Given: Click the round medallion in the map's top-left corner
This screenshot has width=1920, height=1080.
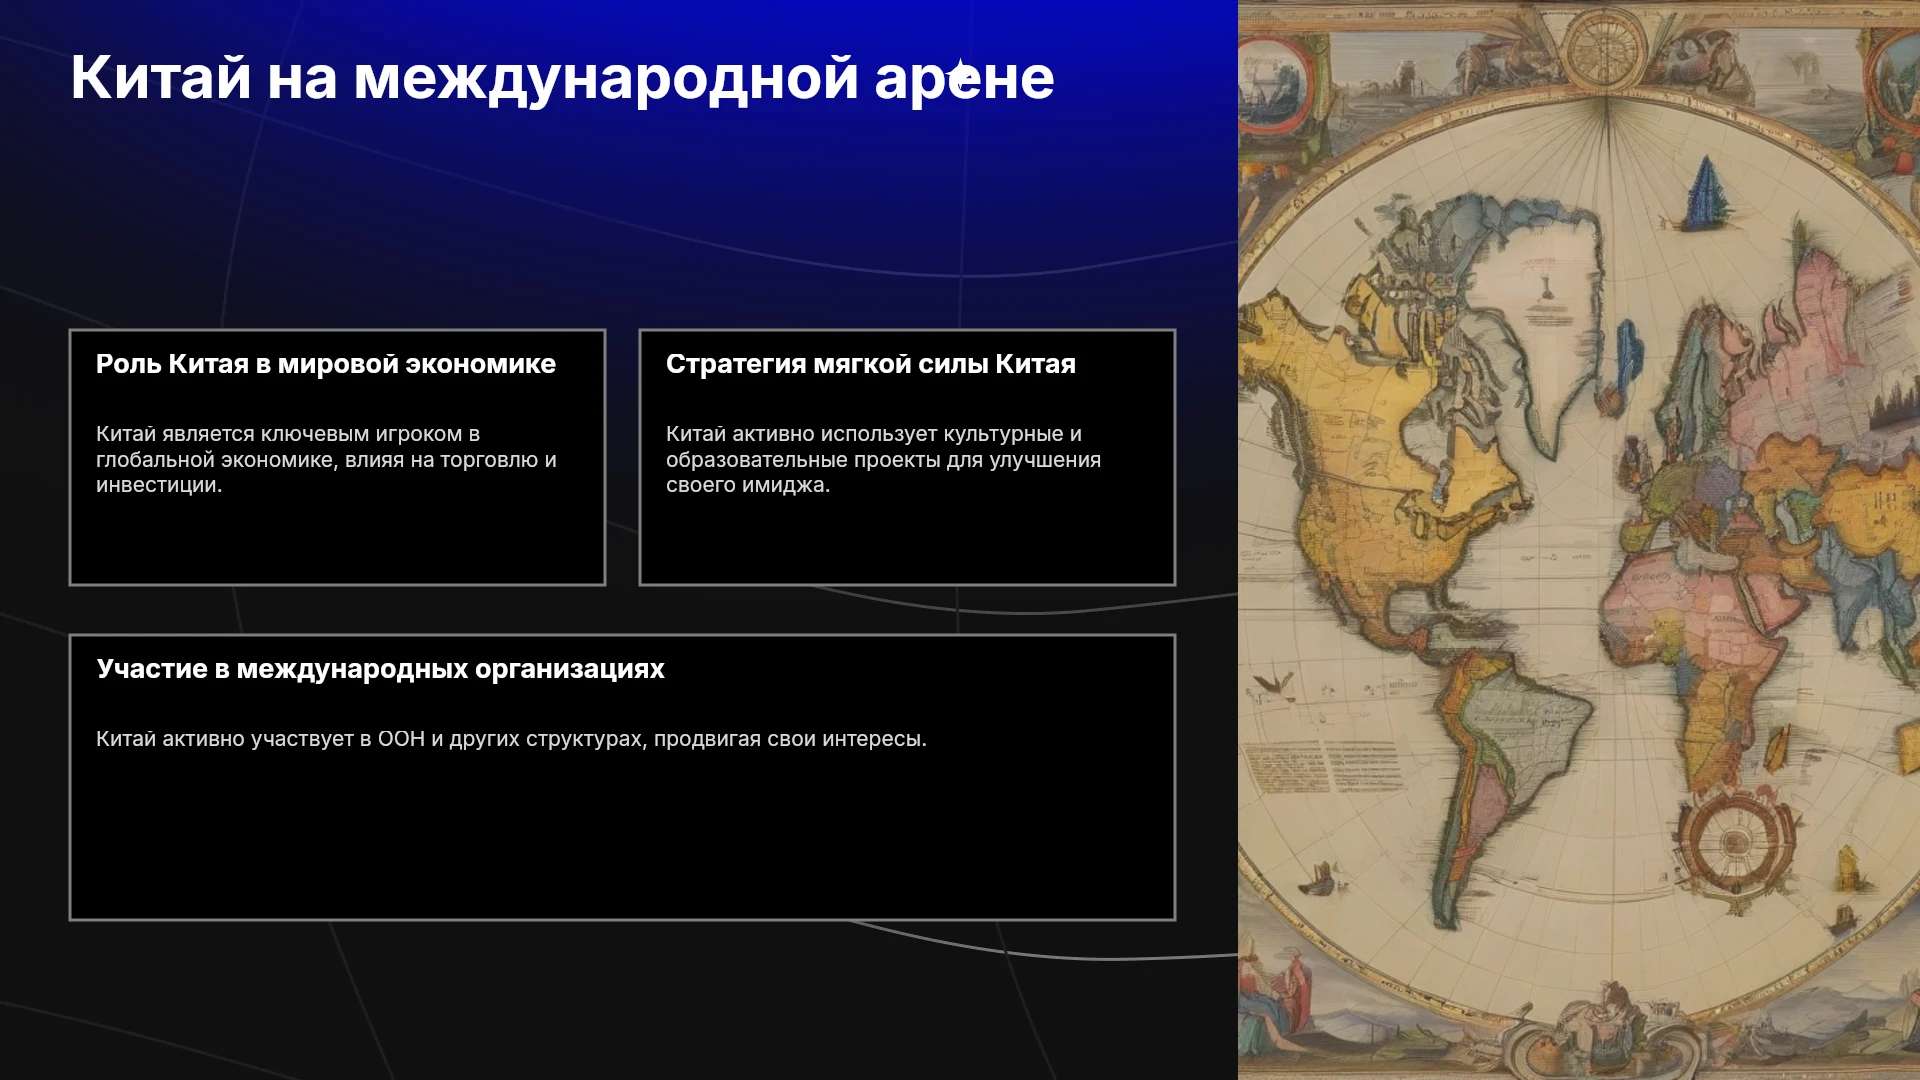Looking at the screenshot, I should [1272, 84].
